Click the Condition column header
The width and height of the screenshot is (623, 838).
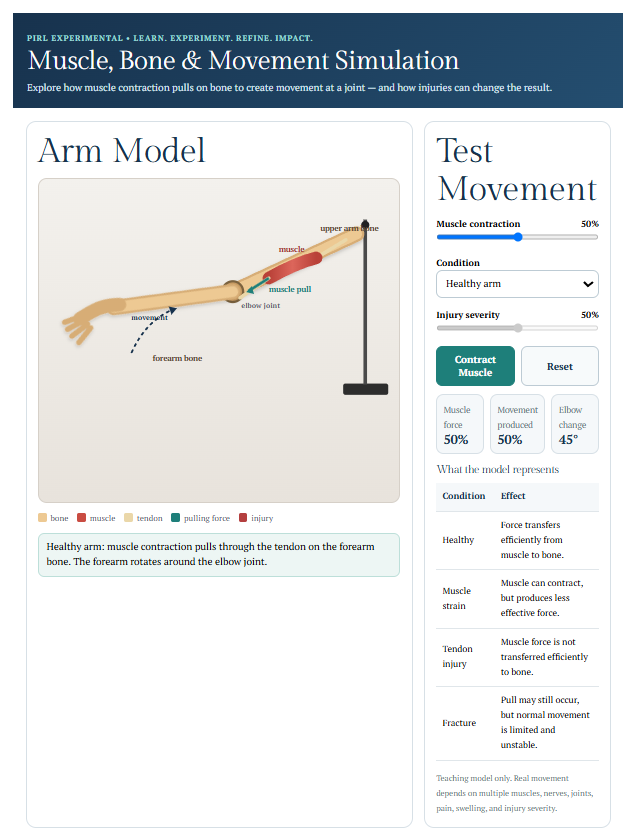(x=464, y=496)
